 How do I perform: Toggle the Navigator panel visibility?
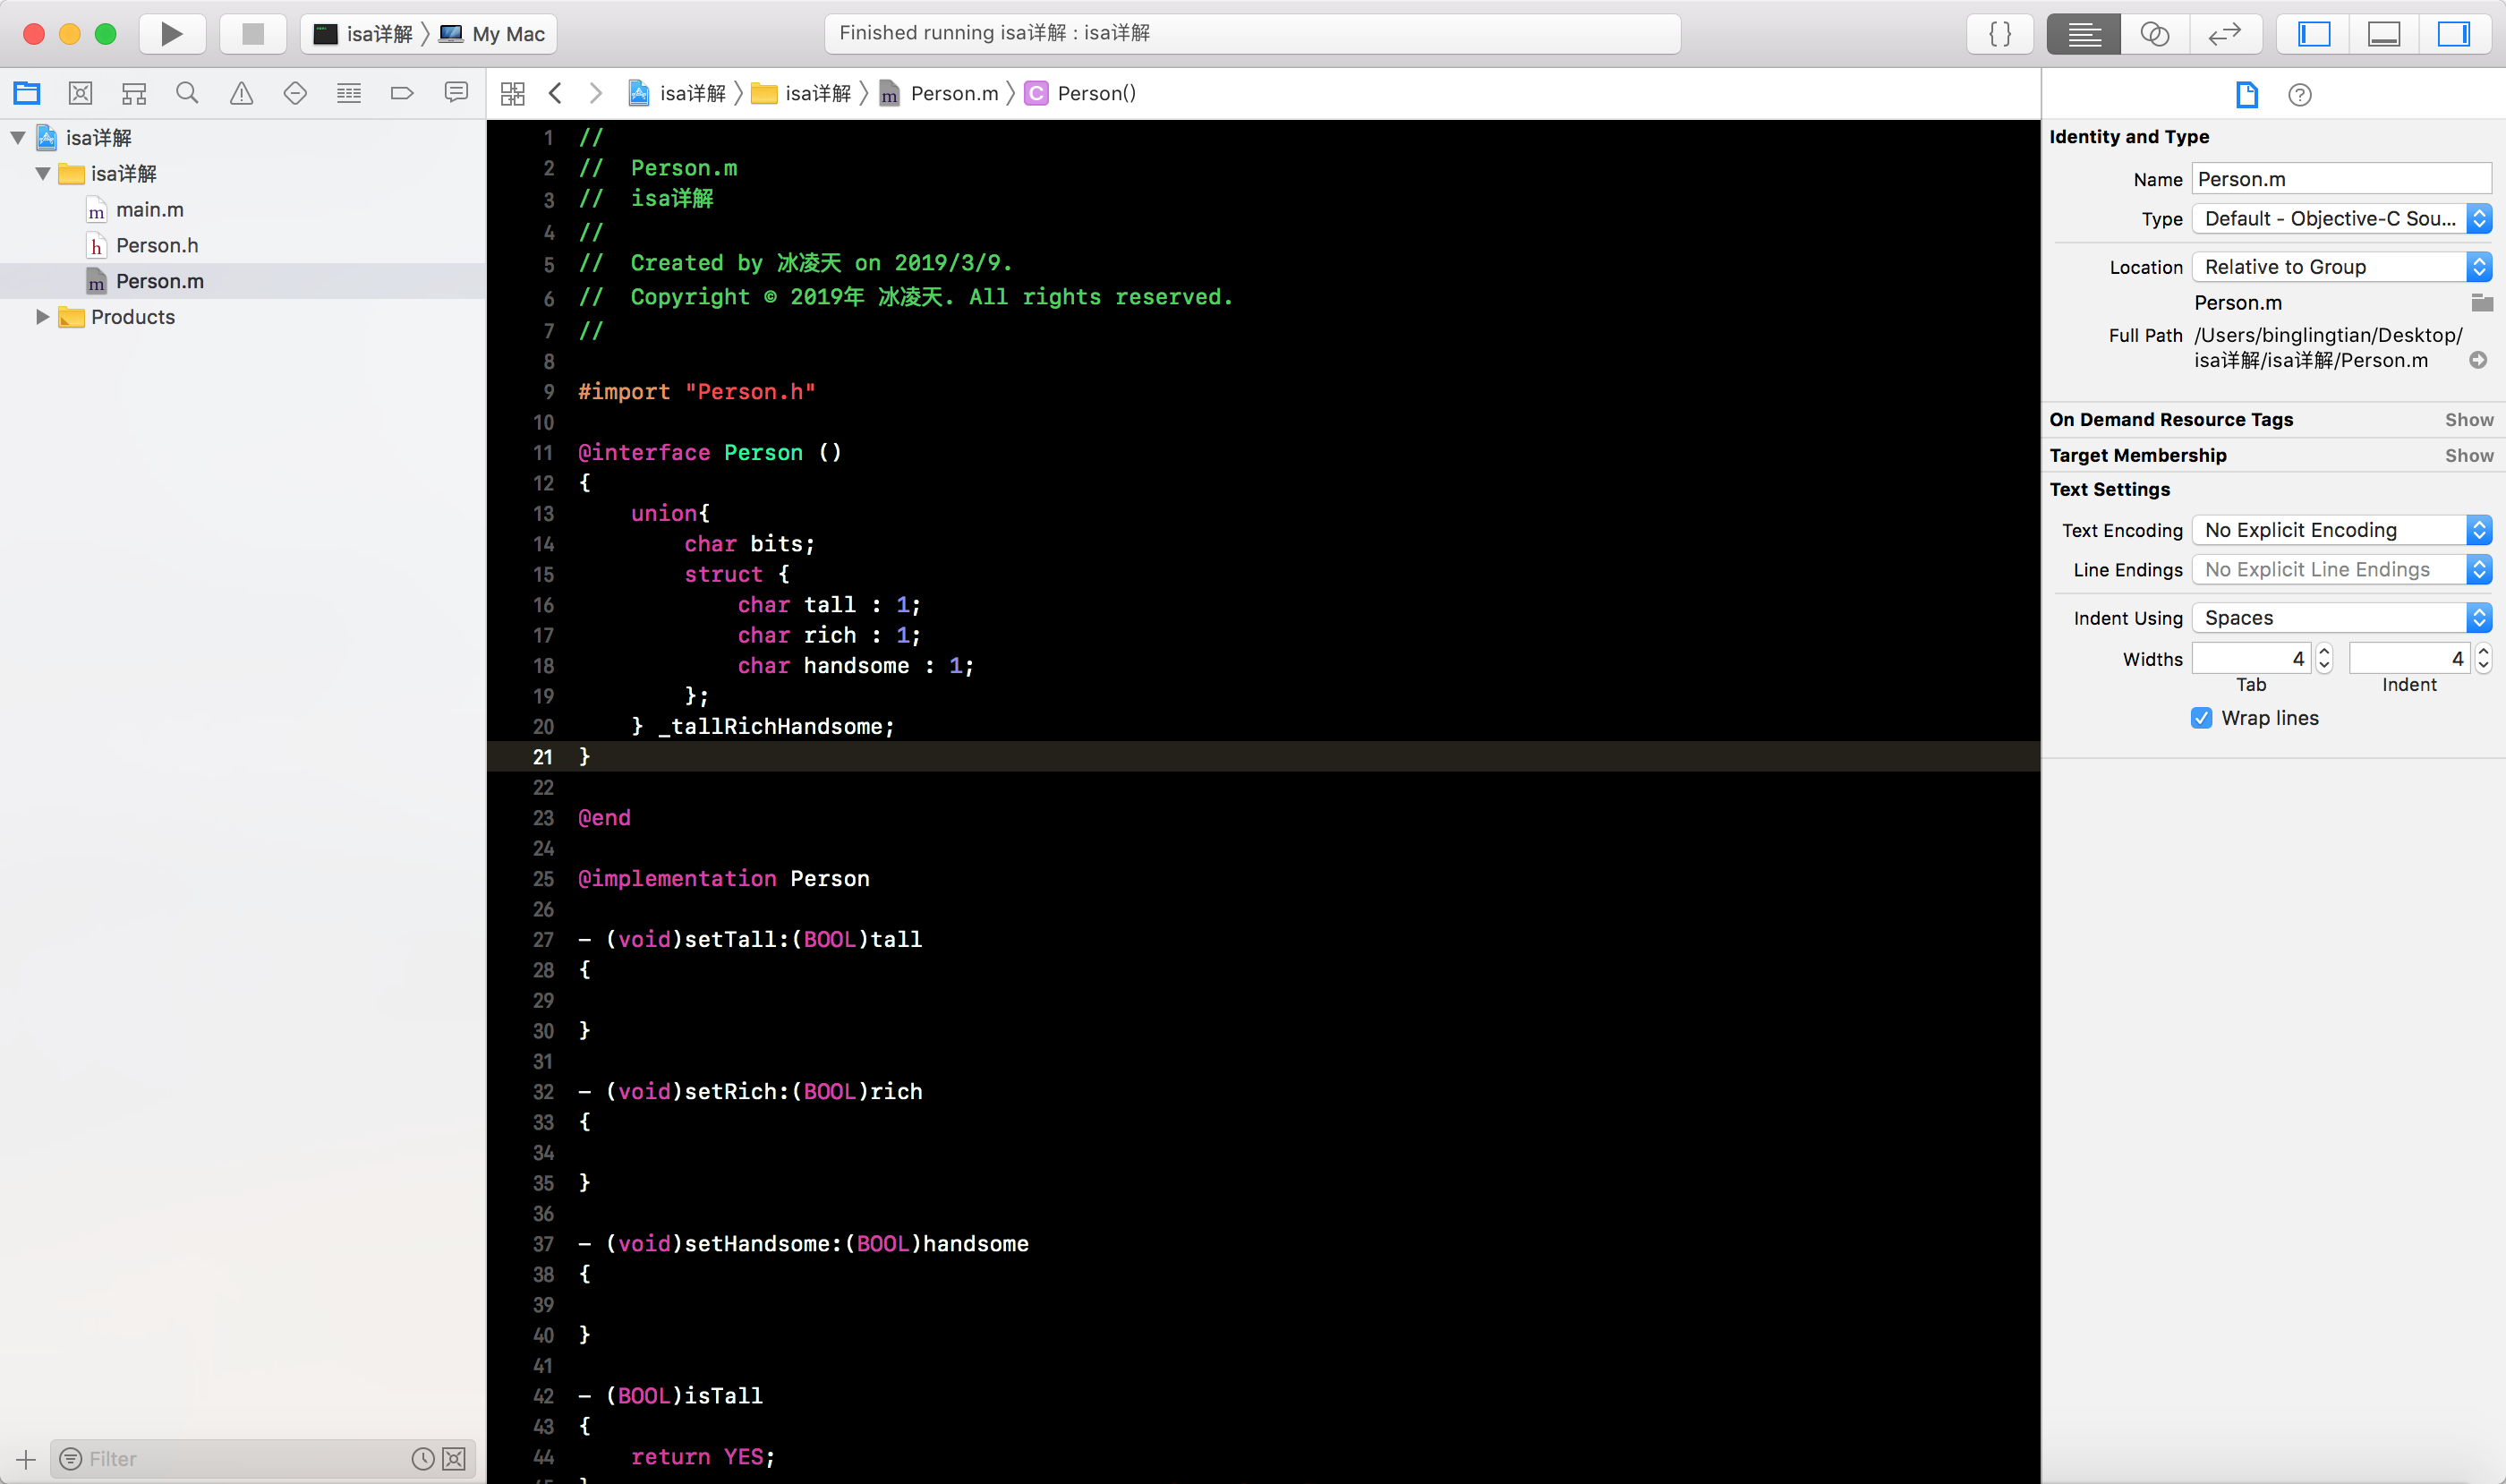pos(2314,34)
